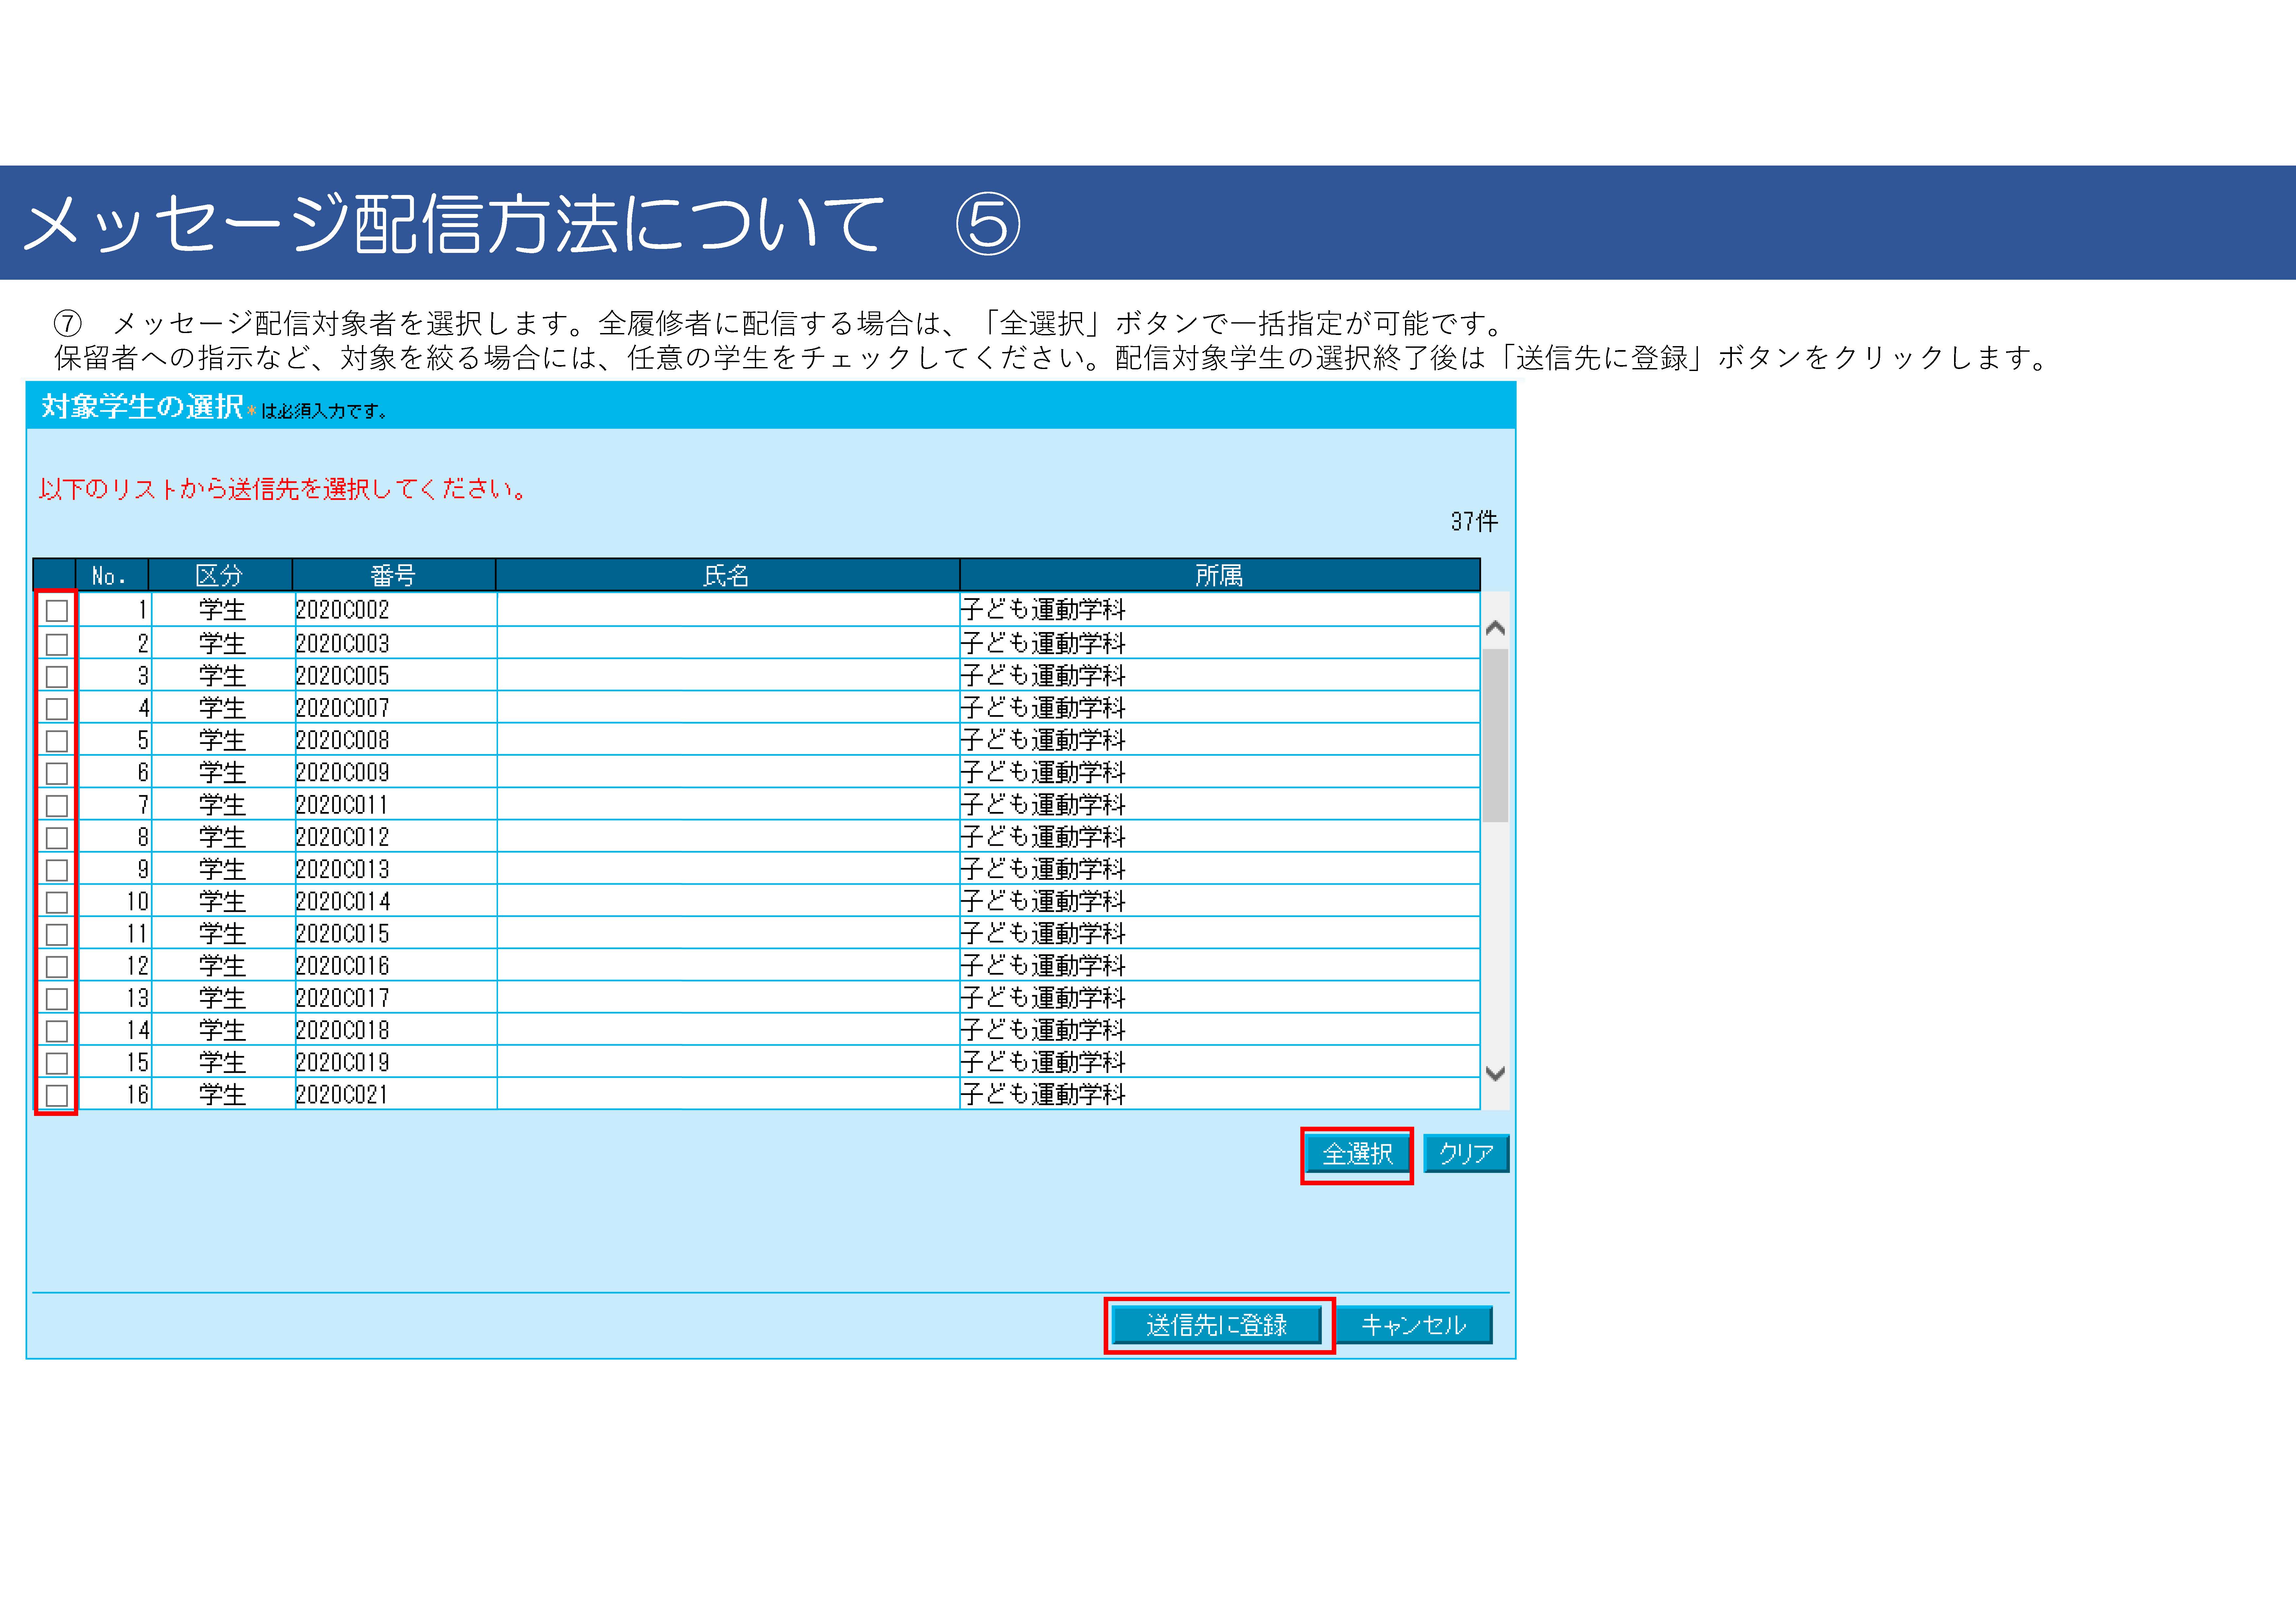Toggle checkbox for student 2020C013

coord(57,870)
